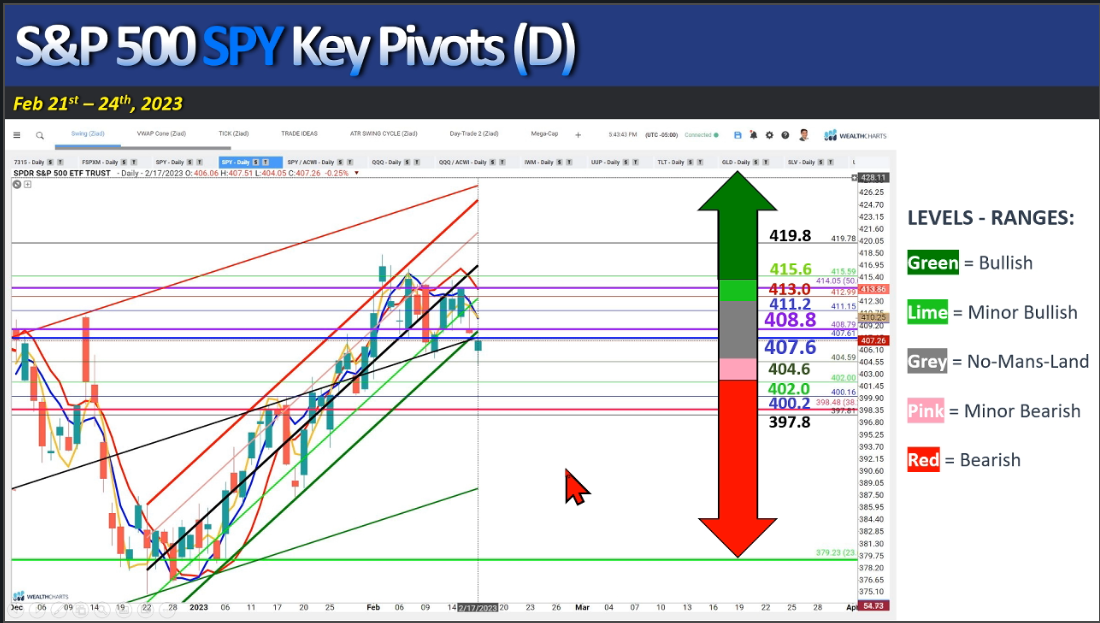Screen dimensions: 1100x623
Task: Click the 2/17/2023 date marker on the time axis
Action: 477,608
